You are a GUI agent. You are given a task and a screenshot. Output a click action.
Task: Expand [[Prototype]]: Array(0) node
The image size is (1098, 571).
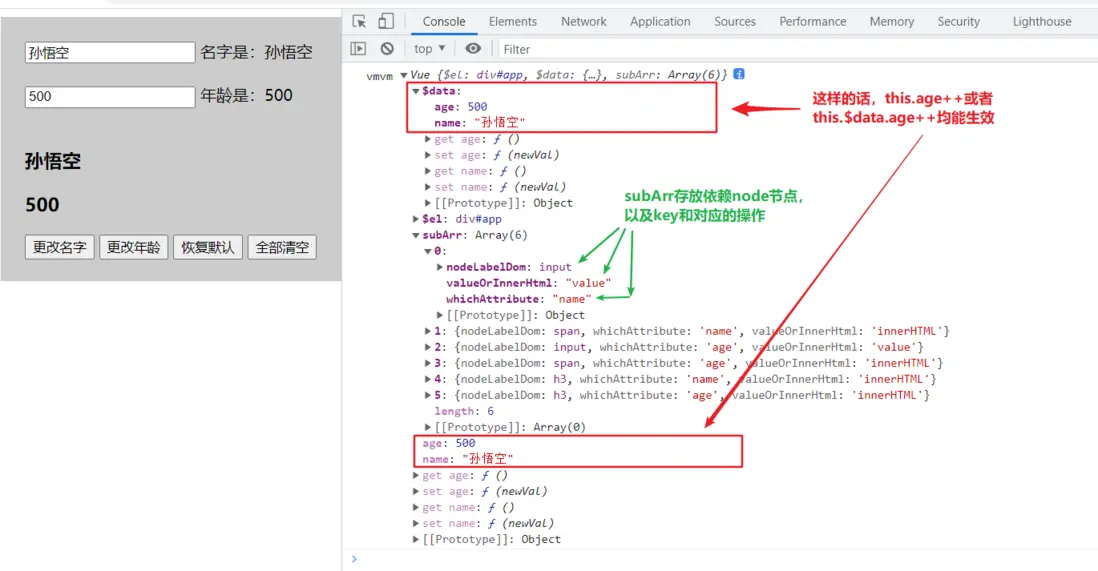click(x=428, y=427)
